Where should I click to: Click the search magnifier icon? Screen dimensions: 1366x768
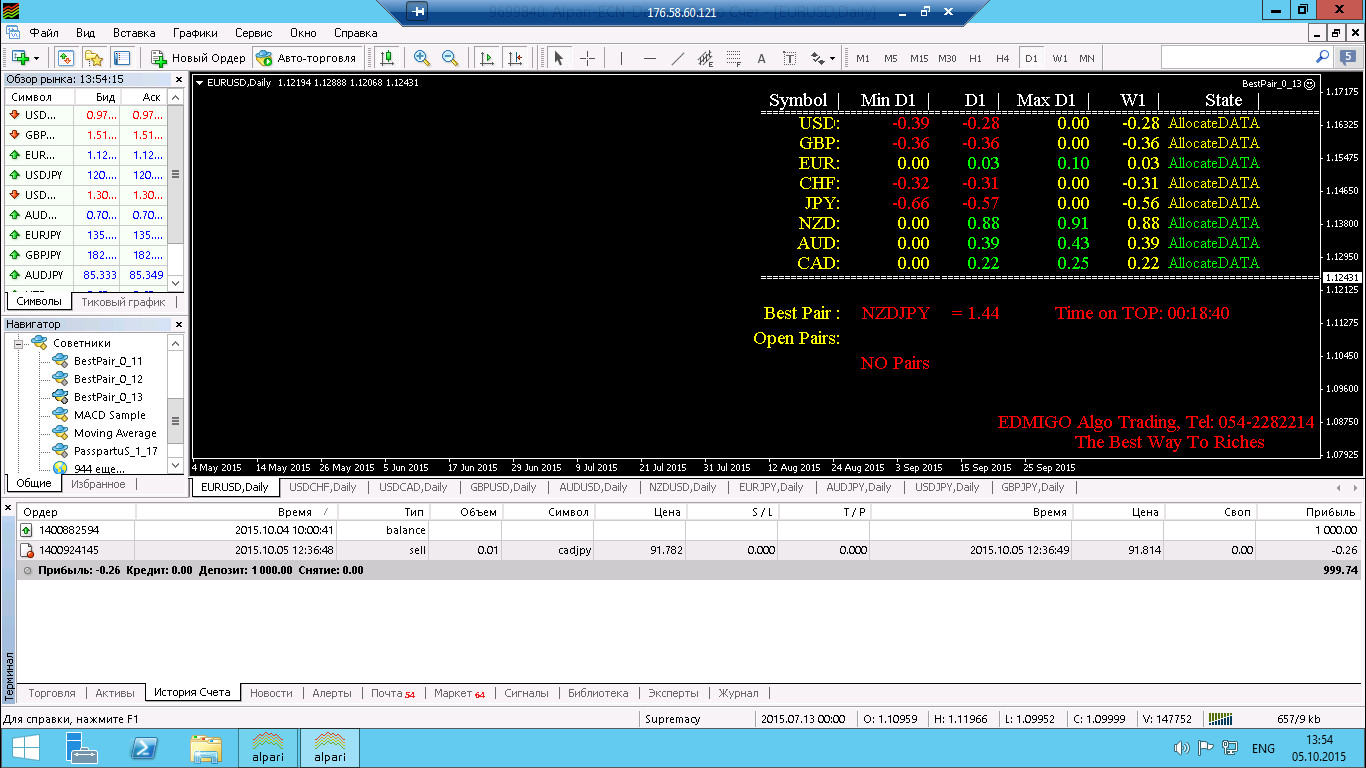(x=1322, y=57)
